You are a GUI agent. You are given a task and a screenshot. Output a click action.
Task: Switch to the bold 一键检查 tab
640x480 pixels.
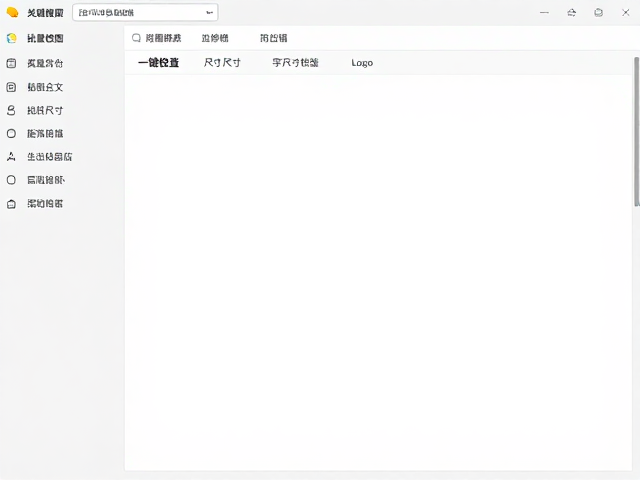[158, 62]
